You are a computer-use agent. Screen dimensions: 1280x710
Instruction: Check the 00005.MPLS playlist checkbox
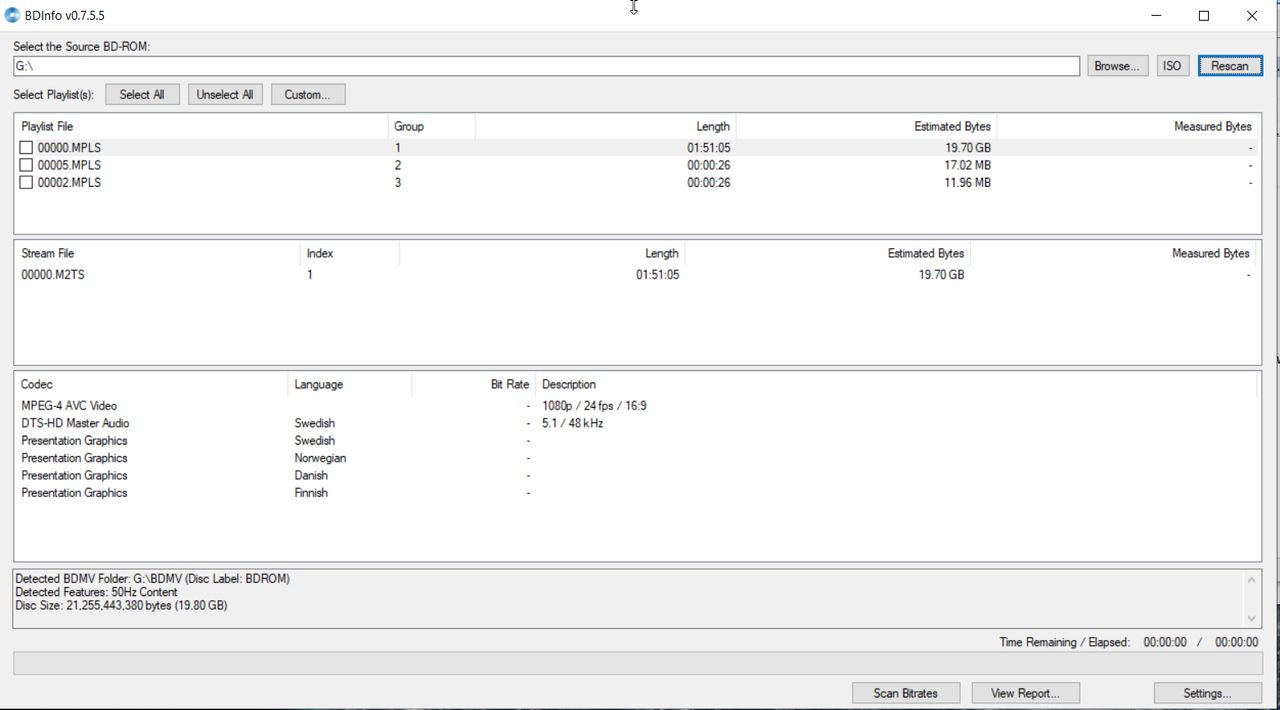coord(26,165)
